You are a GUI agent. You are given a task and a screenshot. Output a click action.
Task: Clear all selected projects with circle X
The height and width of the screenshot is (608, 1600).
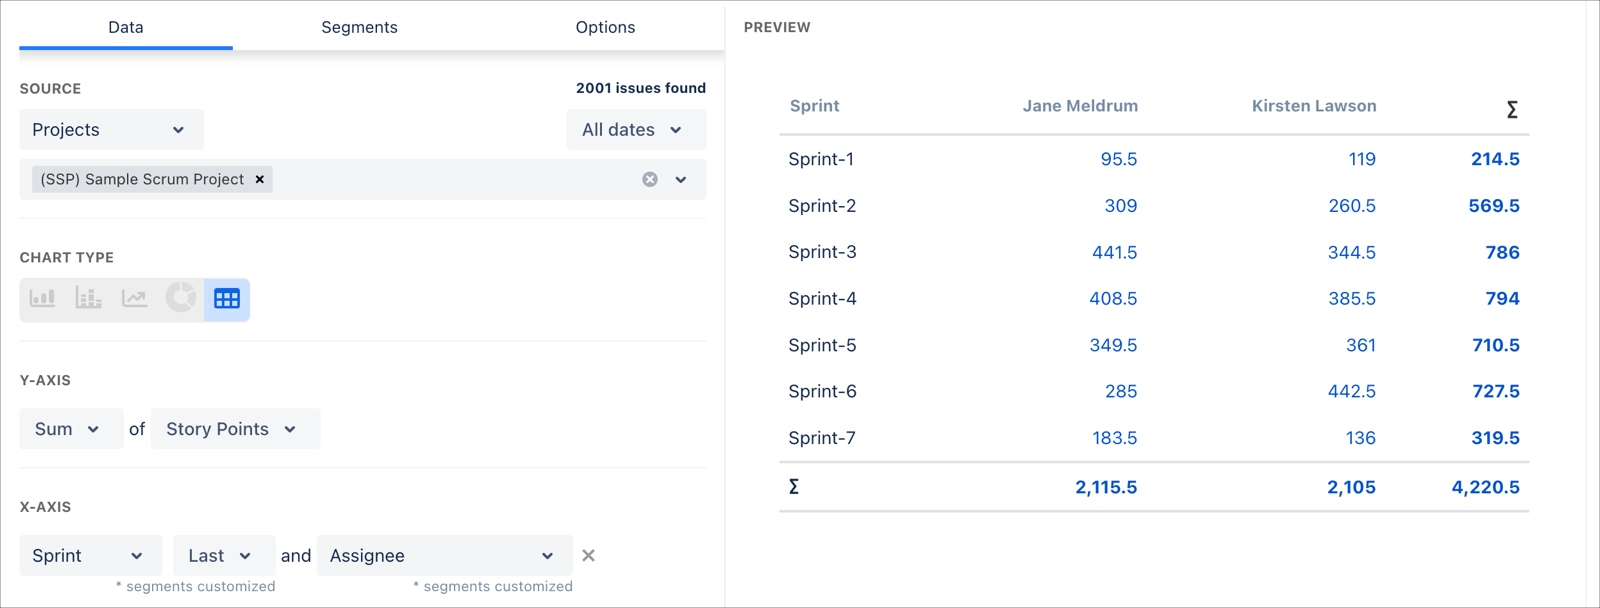650,179
